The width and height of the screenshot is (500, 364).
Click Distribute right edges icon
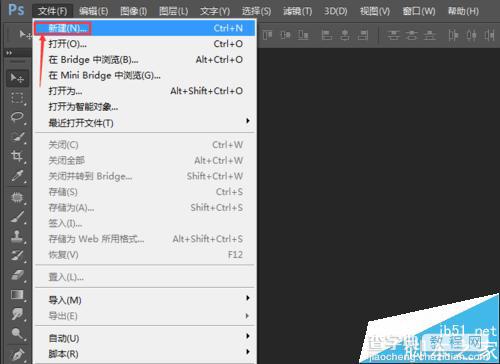click(489, 35)
